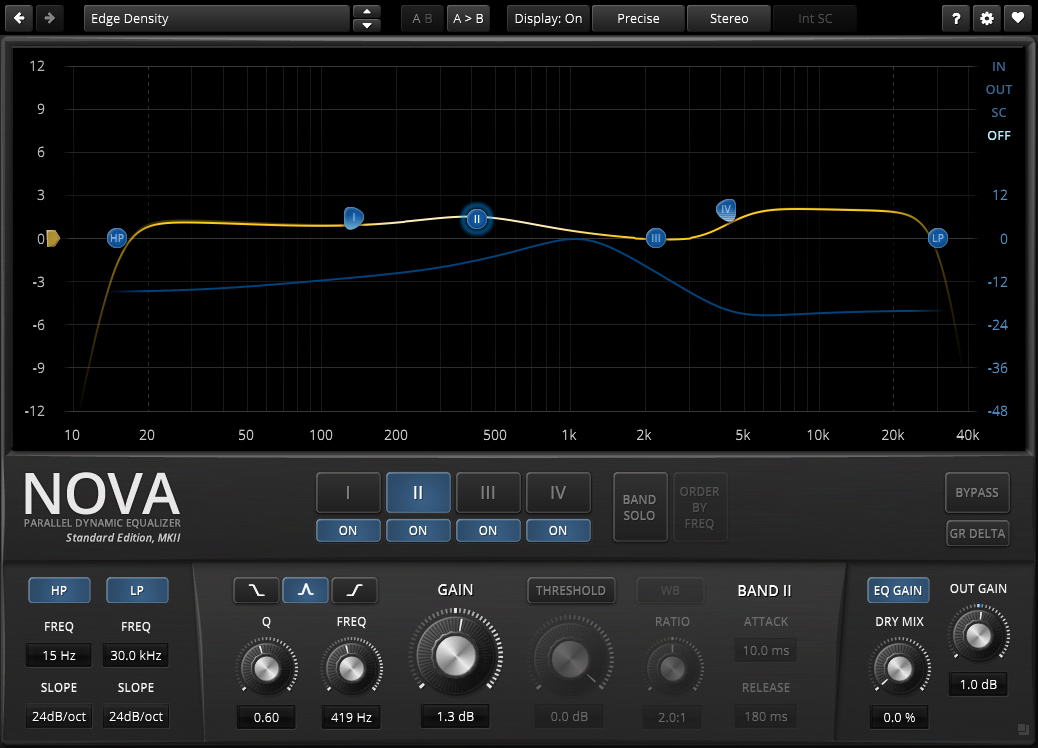Viewport: 1038px width, 748px height.
Task: Select band I tab
Action: point(348,492)
